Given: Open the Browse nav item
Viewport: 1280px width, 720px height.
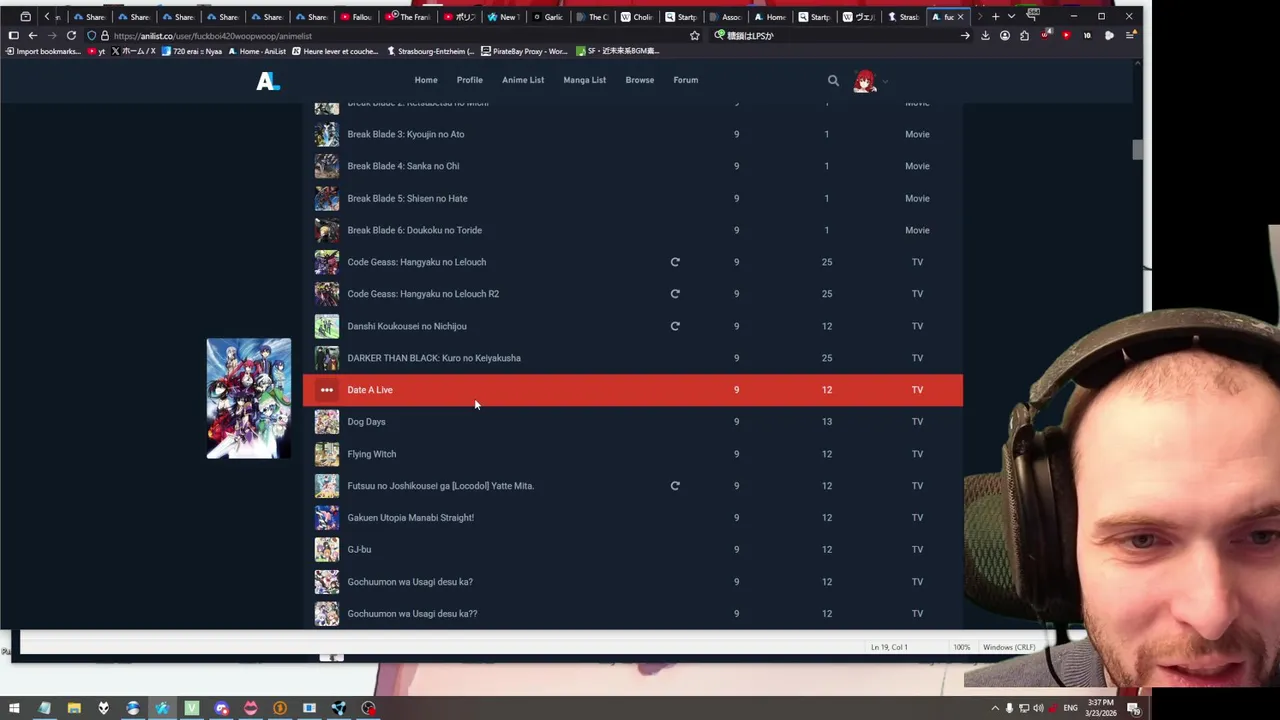Looking at the screenshot, I should [640, 80].
